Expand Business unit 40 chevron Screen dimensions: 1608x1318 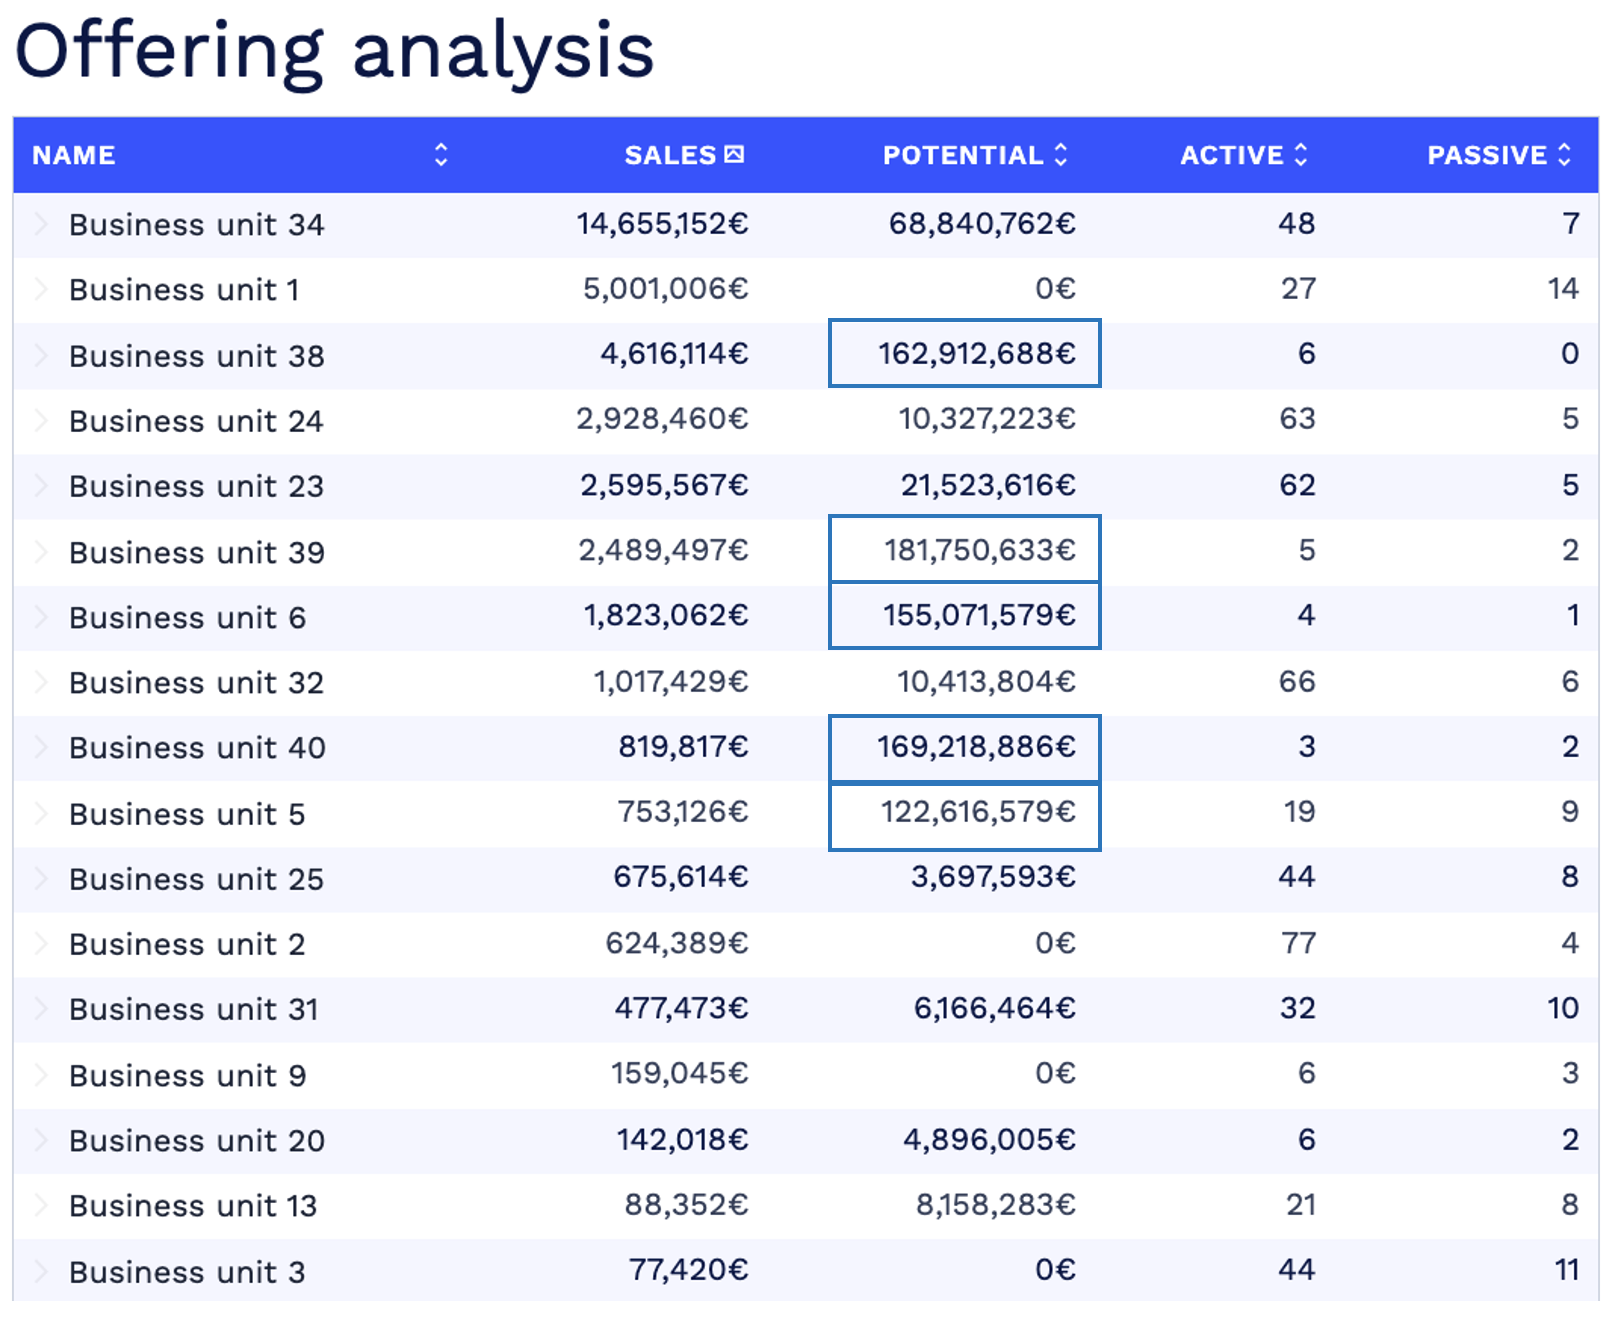point(41,748)
